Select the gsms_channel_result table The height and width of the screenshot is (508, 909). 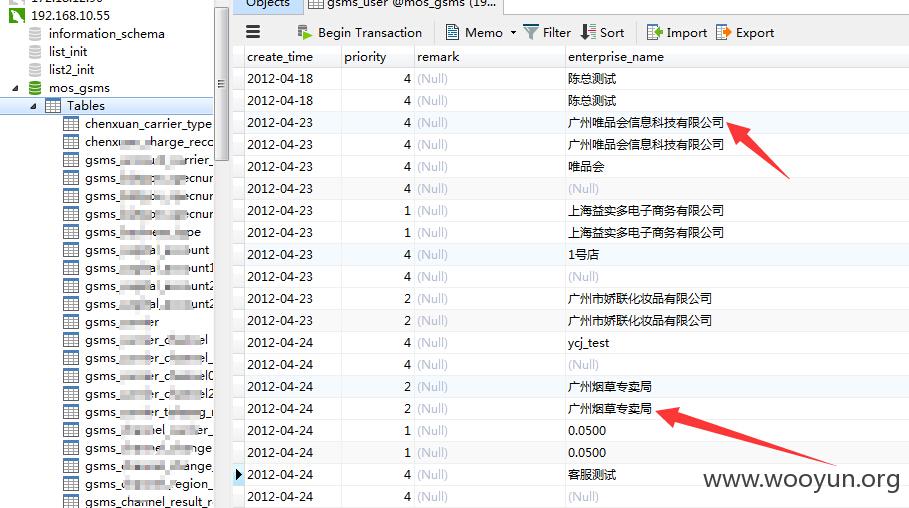pos(148,502)
